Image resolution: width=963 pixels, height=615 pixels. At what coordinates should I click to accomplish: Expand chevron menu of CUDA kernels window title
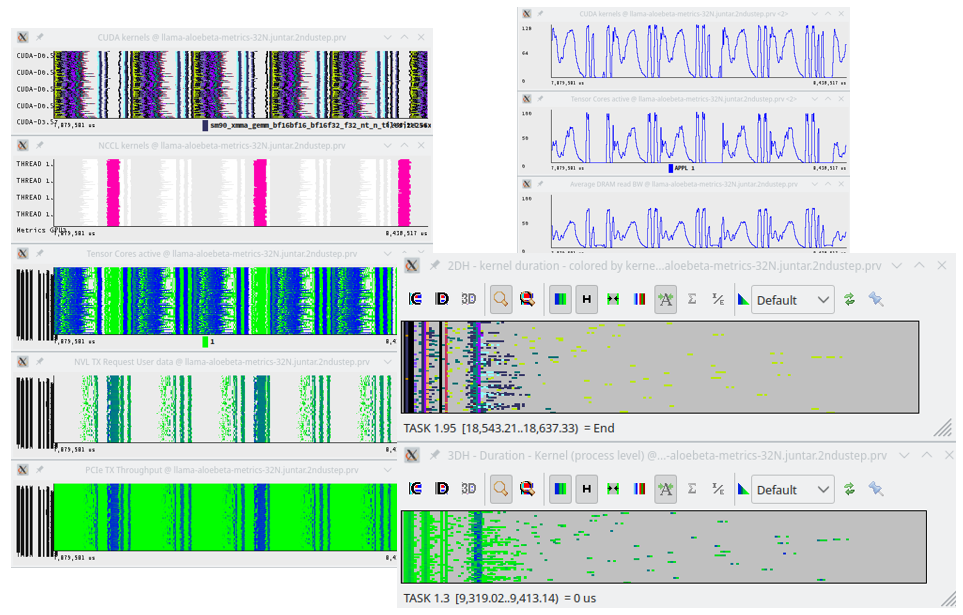[x=388, y=37]
